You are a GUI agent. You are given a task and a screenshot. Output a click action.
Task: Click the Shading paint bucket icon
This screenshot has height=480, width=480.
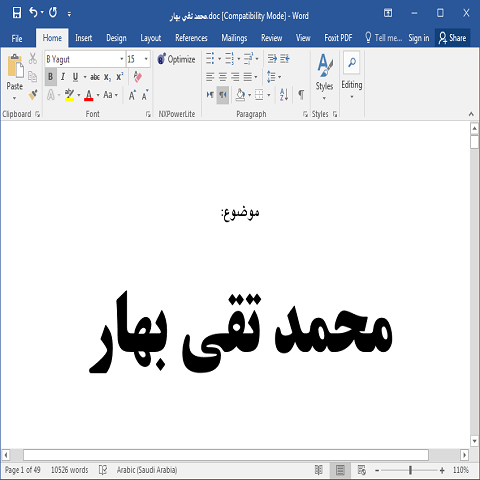click(240, 95)
